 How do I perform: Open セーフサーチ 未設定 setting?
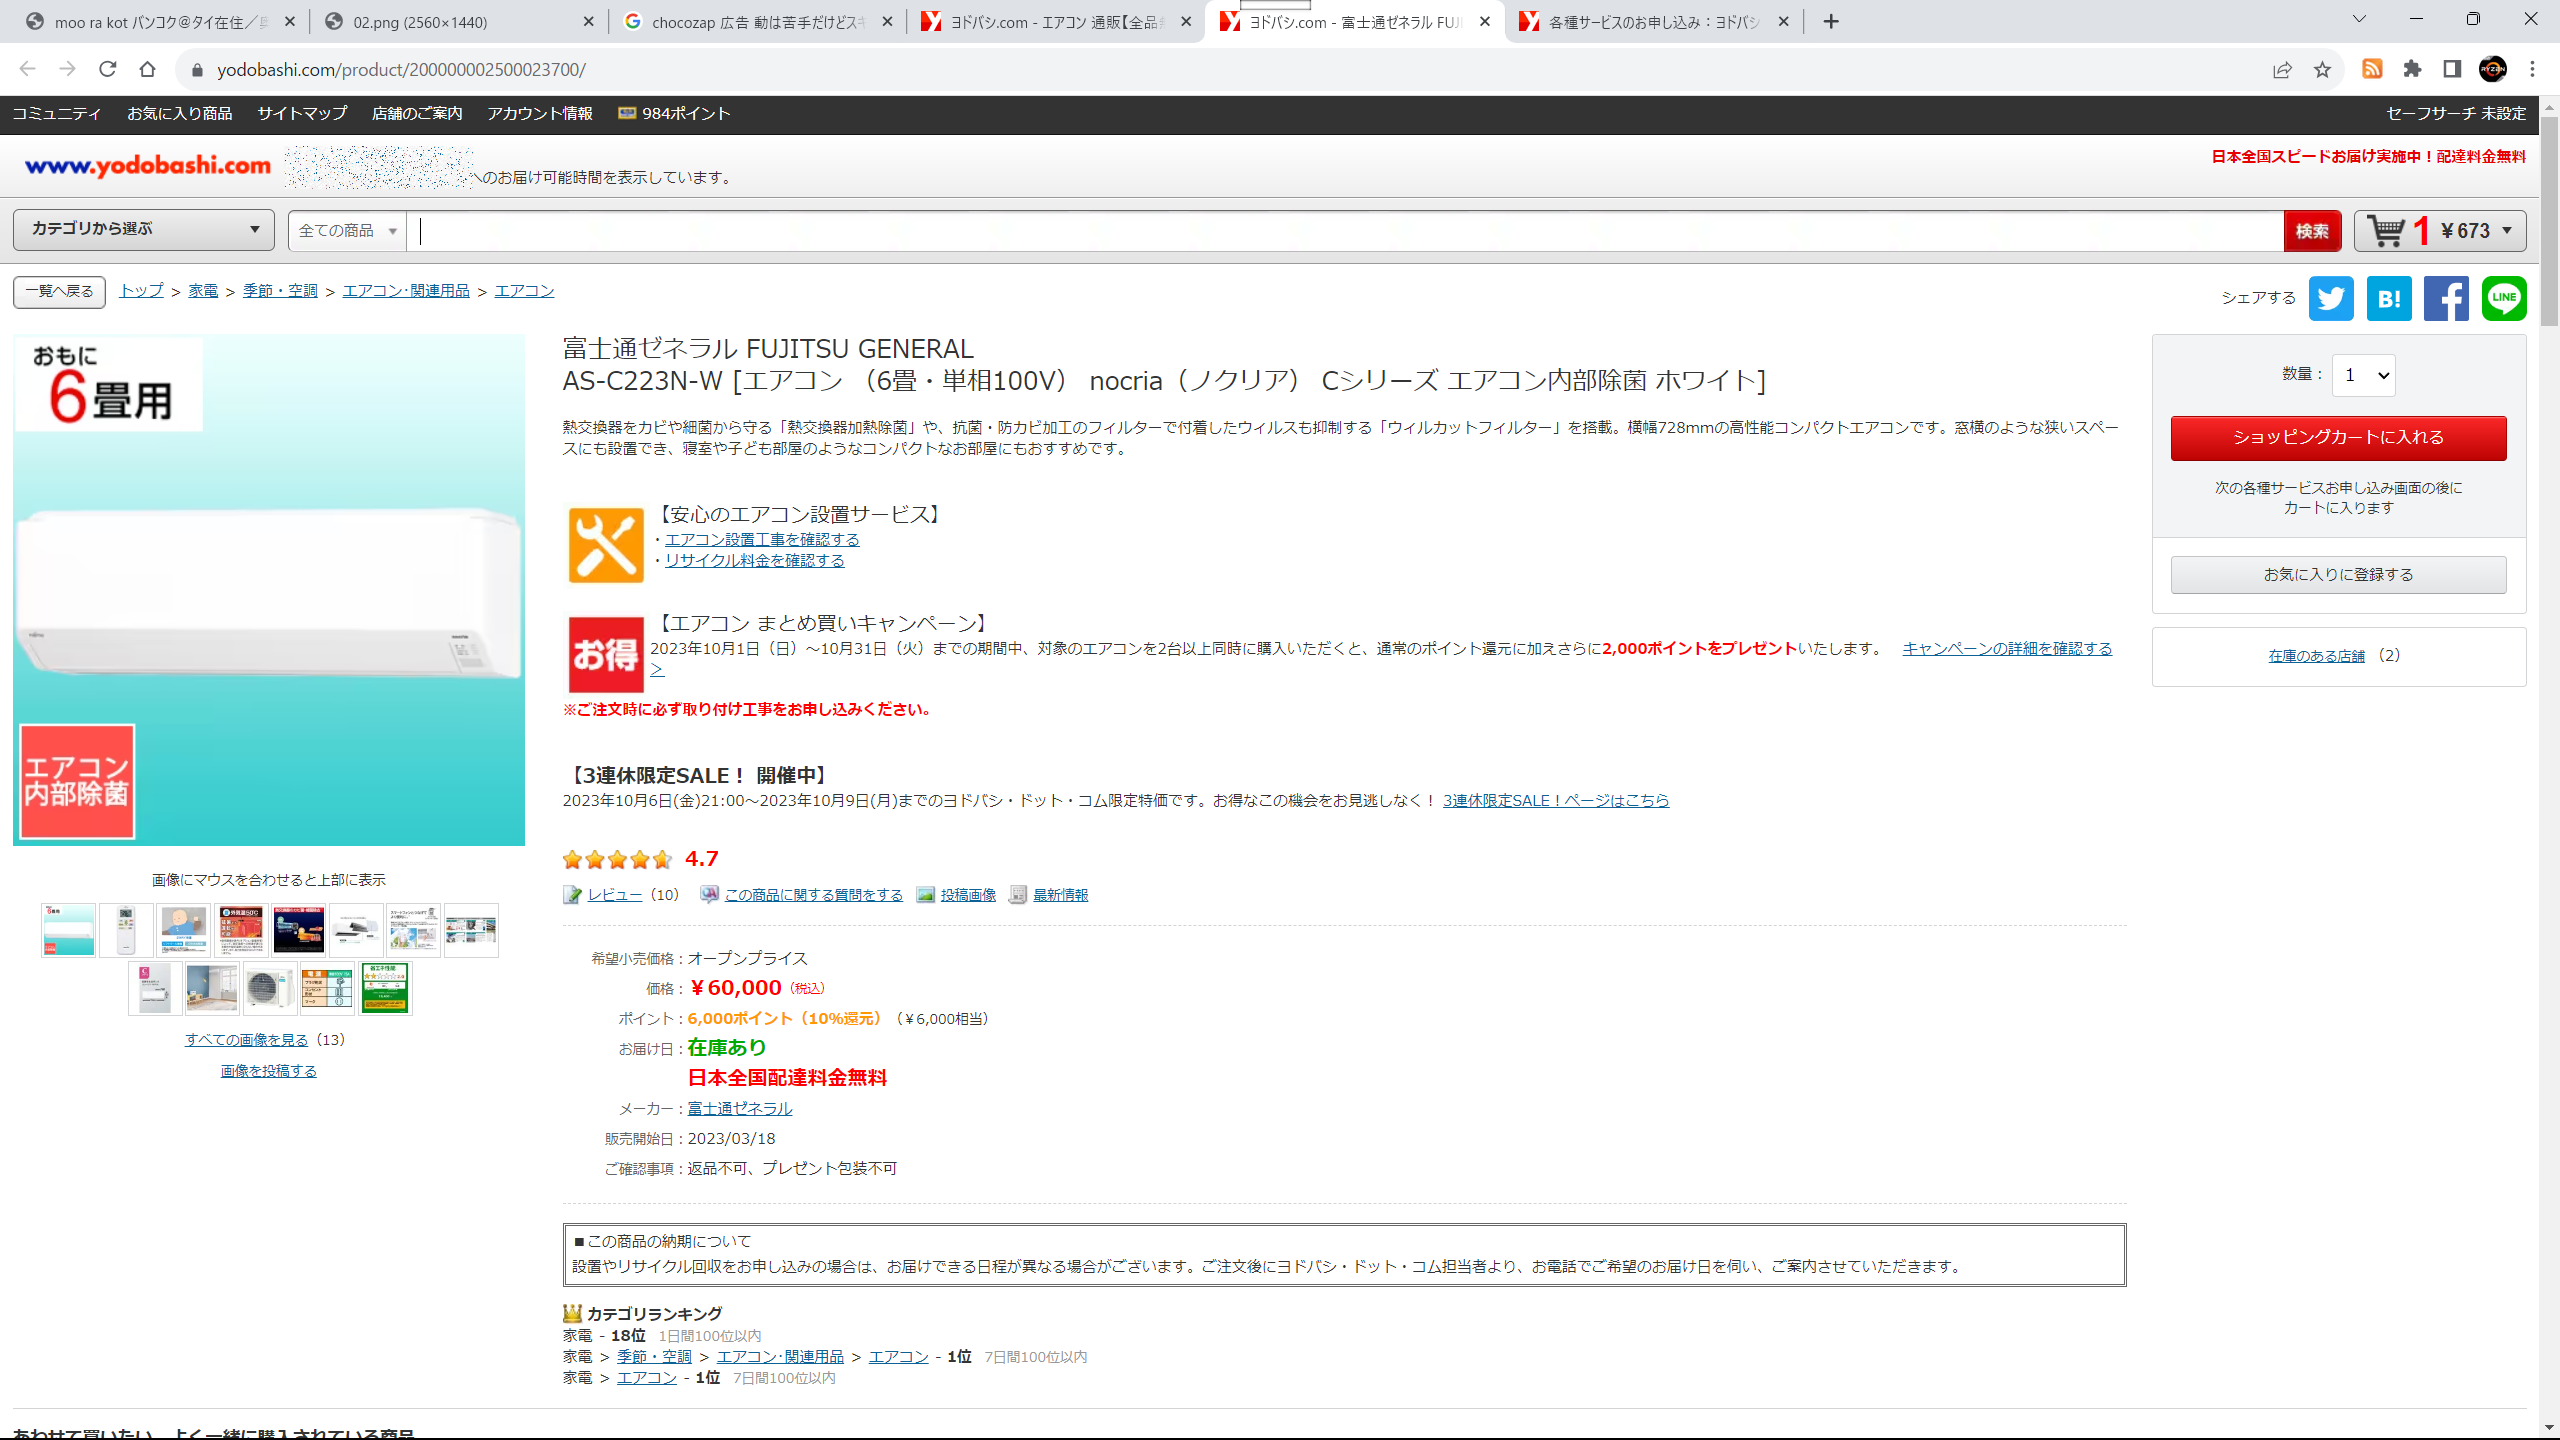(x=2456, y=114)
